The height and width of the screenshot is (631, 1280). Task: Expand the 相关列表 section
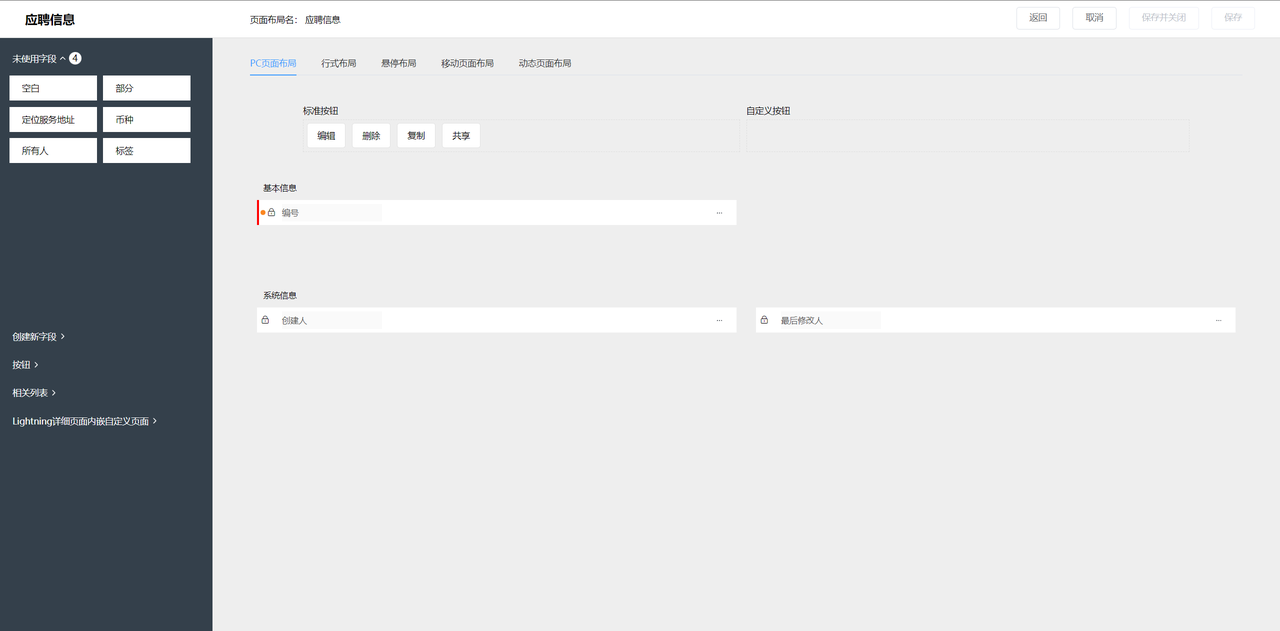[35, 393]
